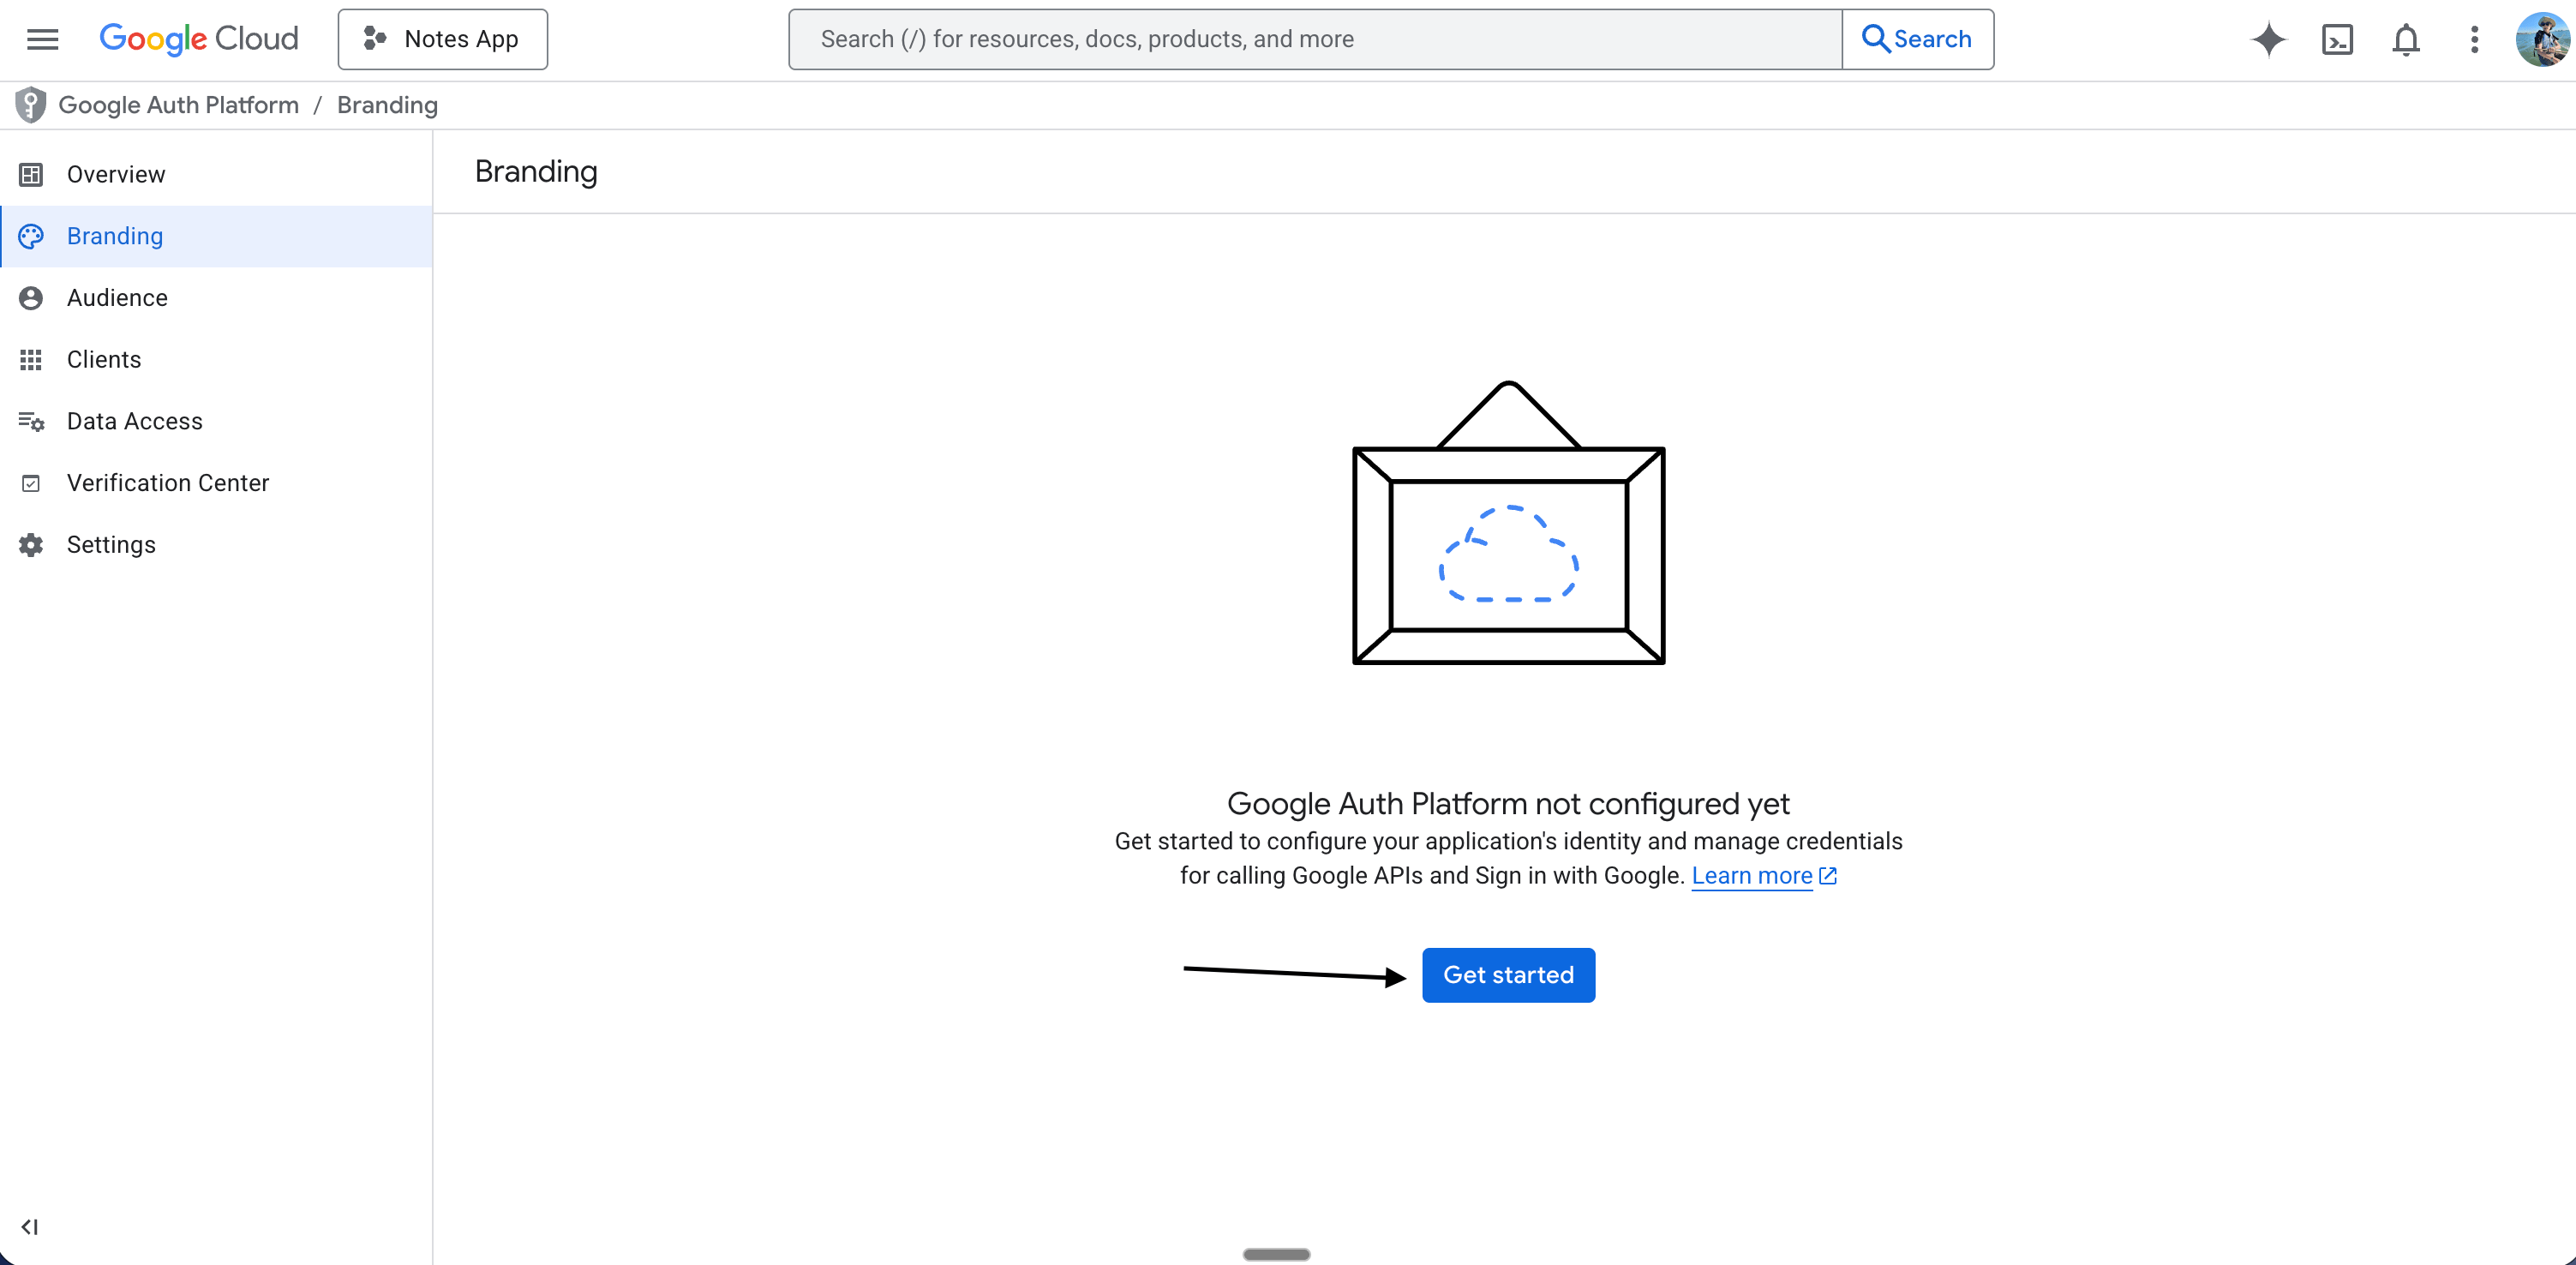The height and width of the screenshot is (1265, 2576).
Task: Click the Overview dashboard icon
Action: (31, 174)
